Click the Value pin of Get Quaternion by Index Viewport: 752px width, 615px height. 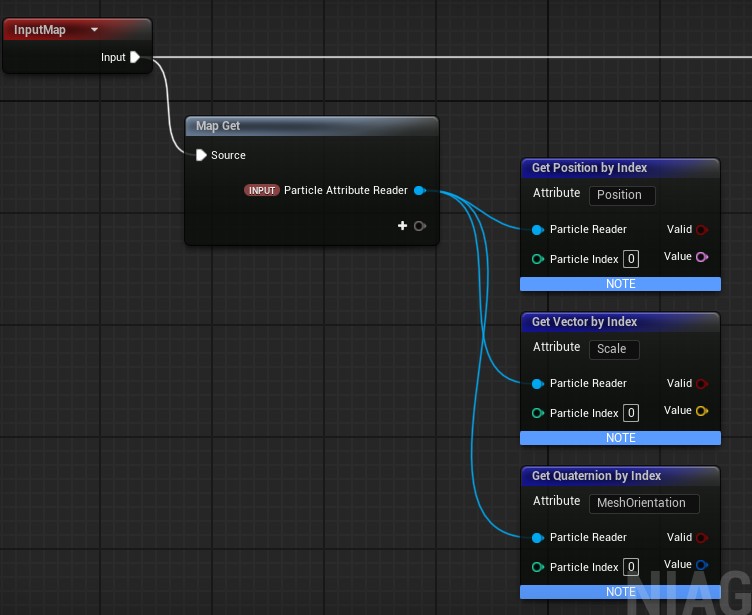pos(702,565)
